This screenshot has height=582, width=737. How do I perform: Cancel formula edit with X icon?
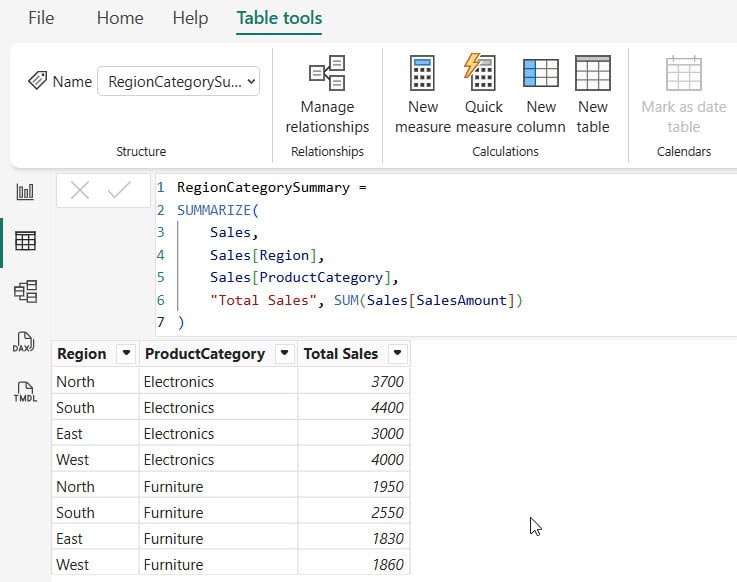click(80, 190)
